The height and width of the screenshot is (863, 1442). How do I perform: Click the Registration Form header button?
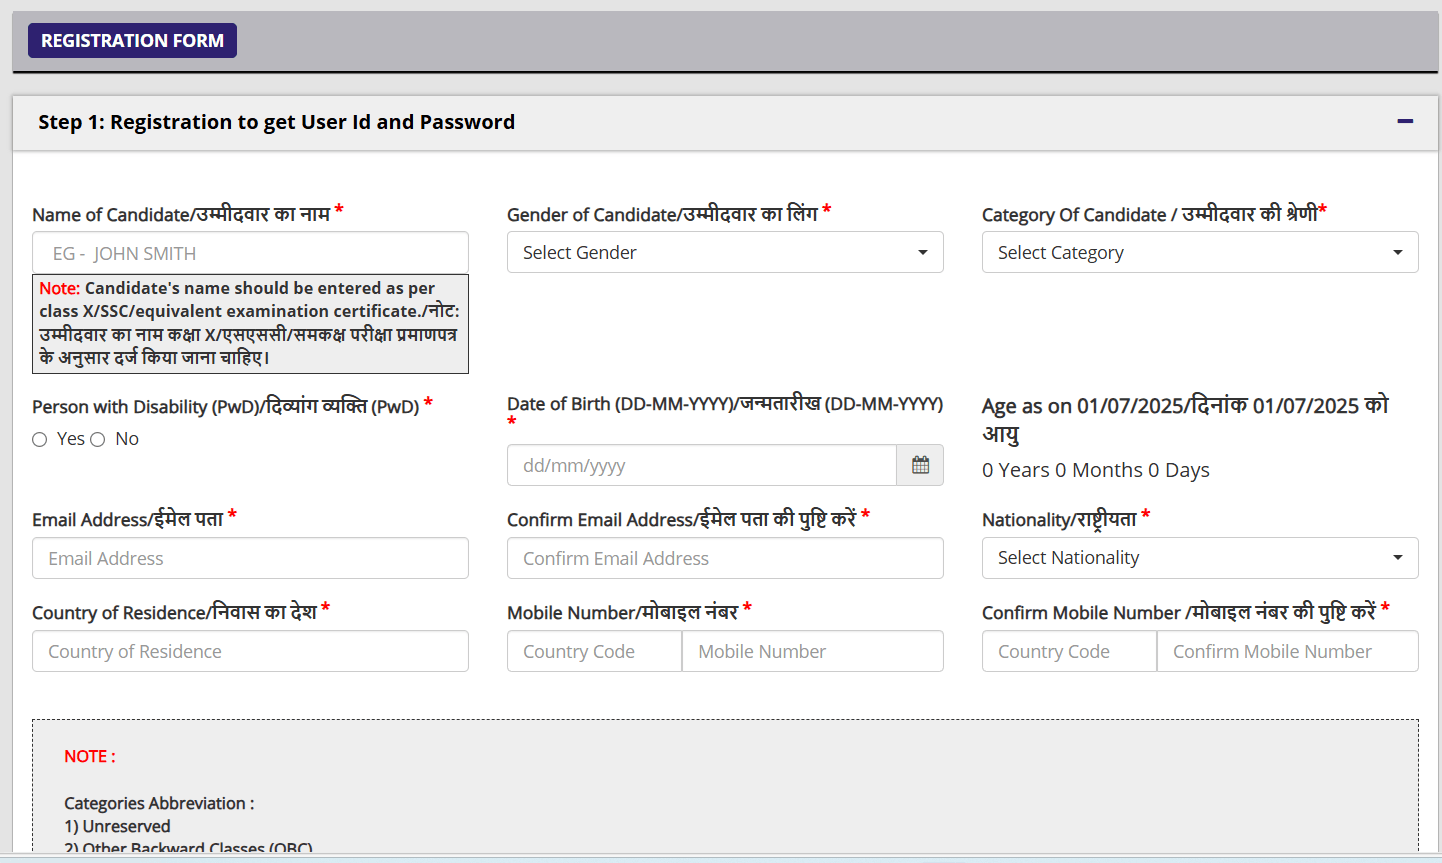click(x=132, y=41)
